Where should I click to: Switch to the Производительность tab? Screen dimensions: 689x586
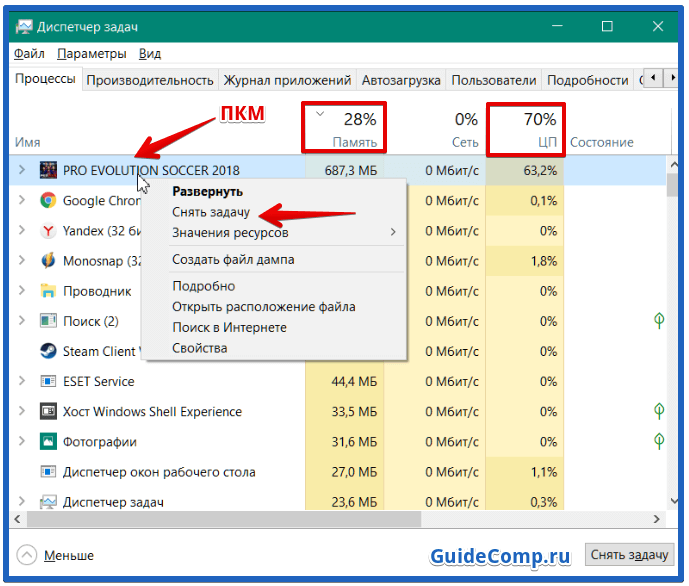150,80
